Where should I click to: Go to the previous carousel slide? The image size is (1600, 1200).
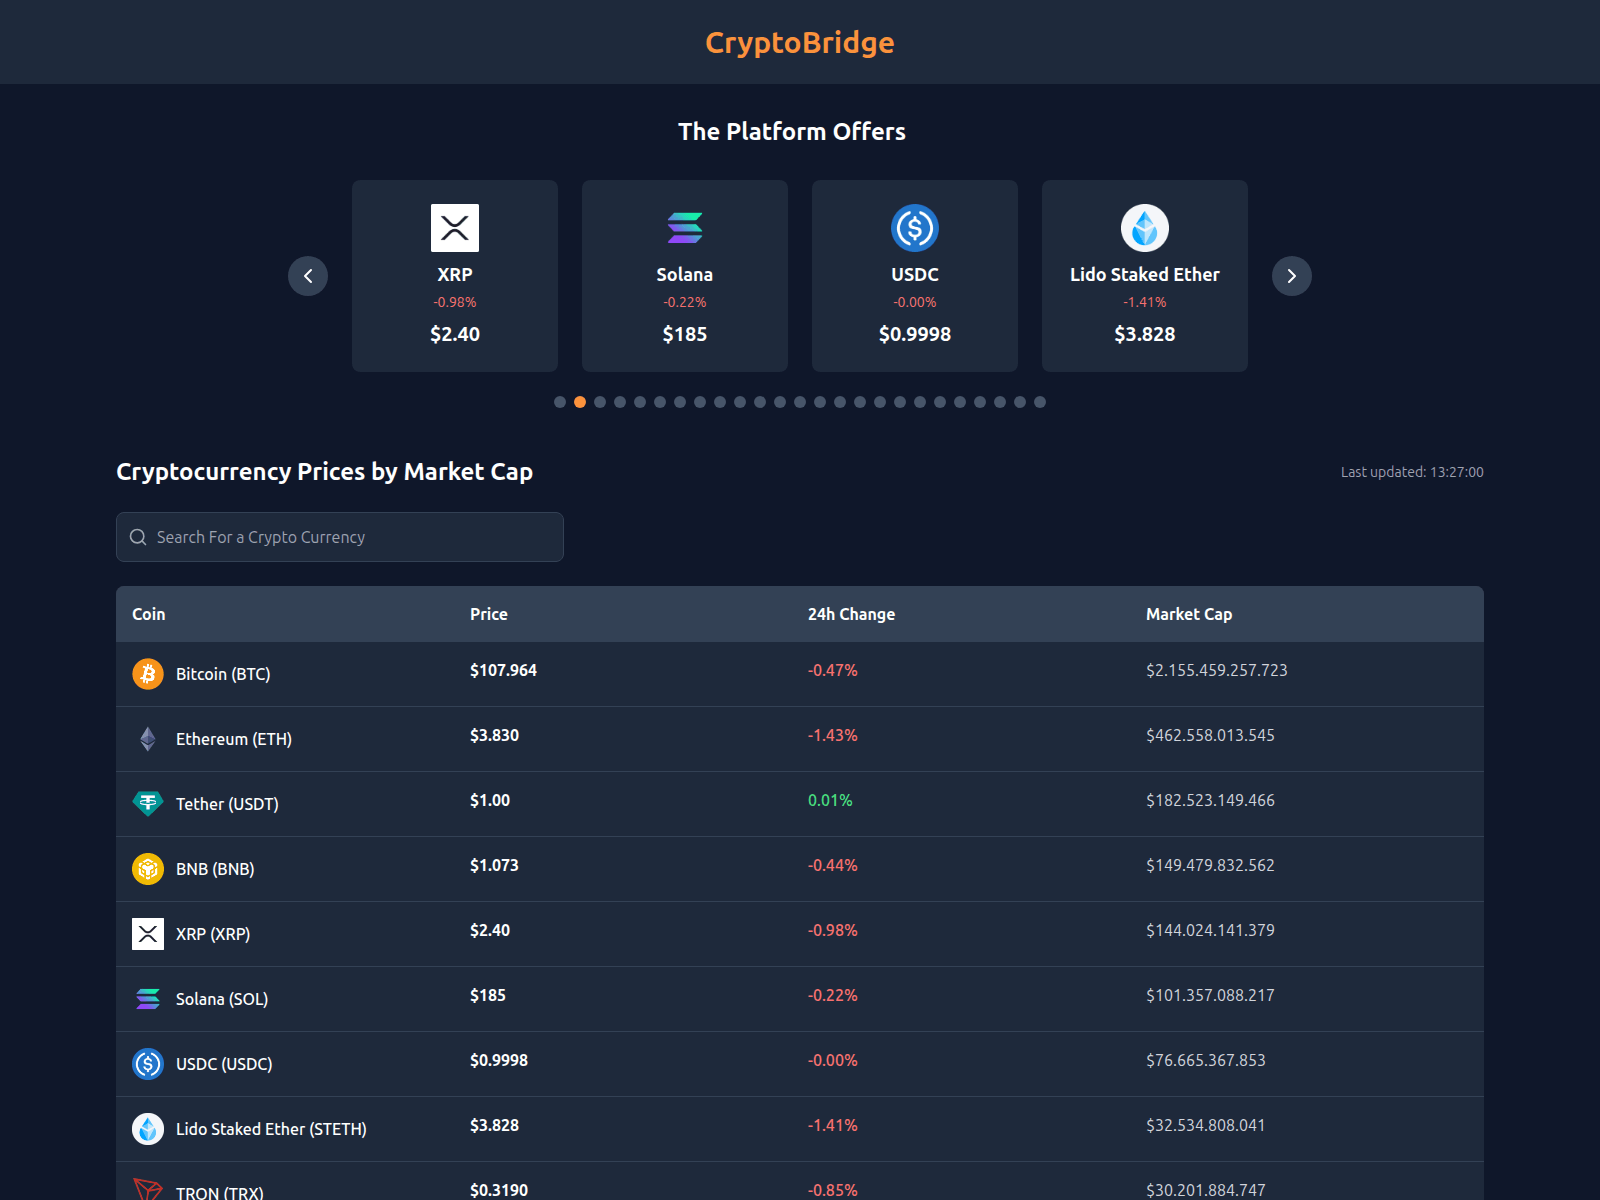[x=308, y=276]
